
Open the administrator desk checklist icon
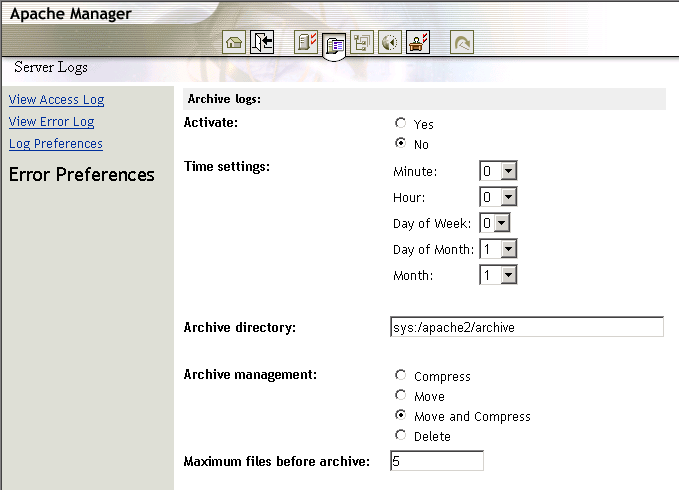point(418,42)
